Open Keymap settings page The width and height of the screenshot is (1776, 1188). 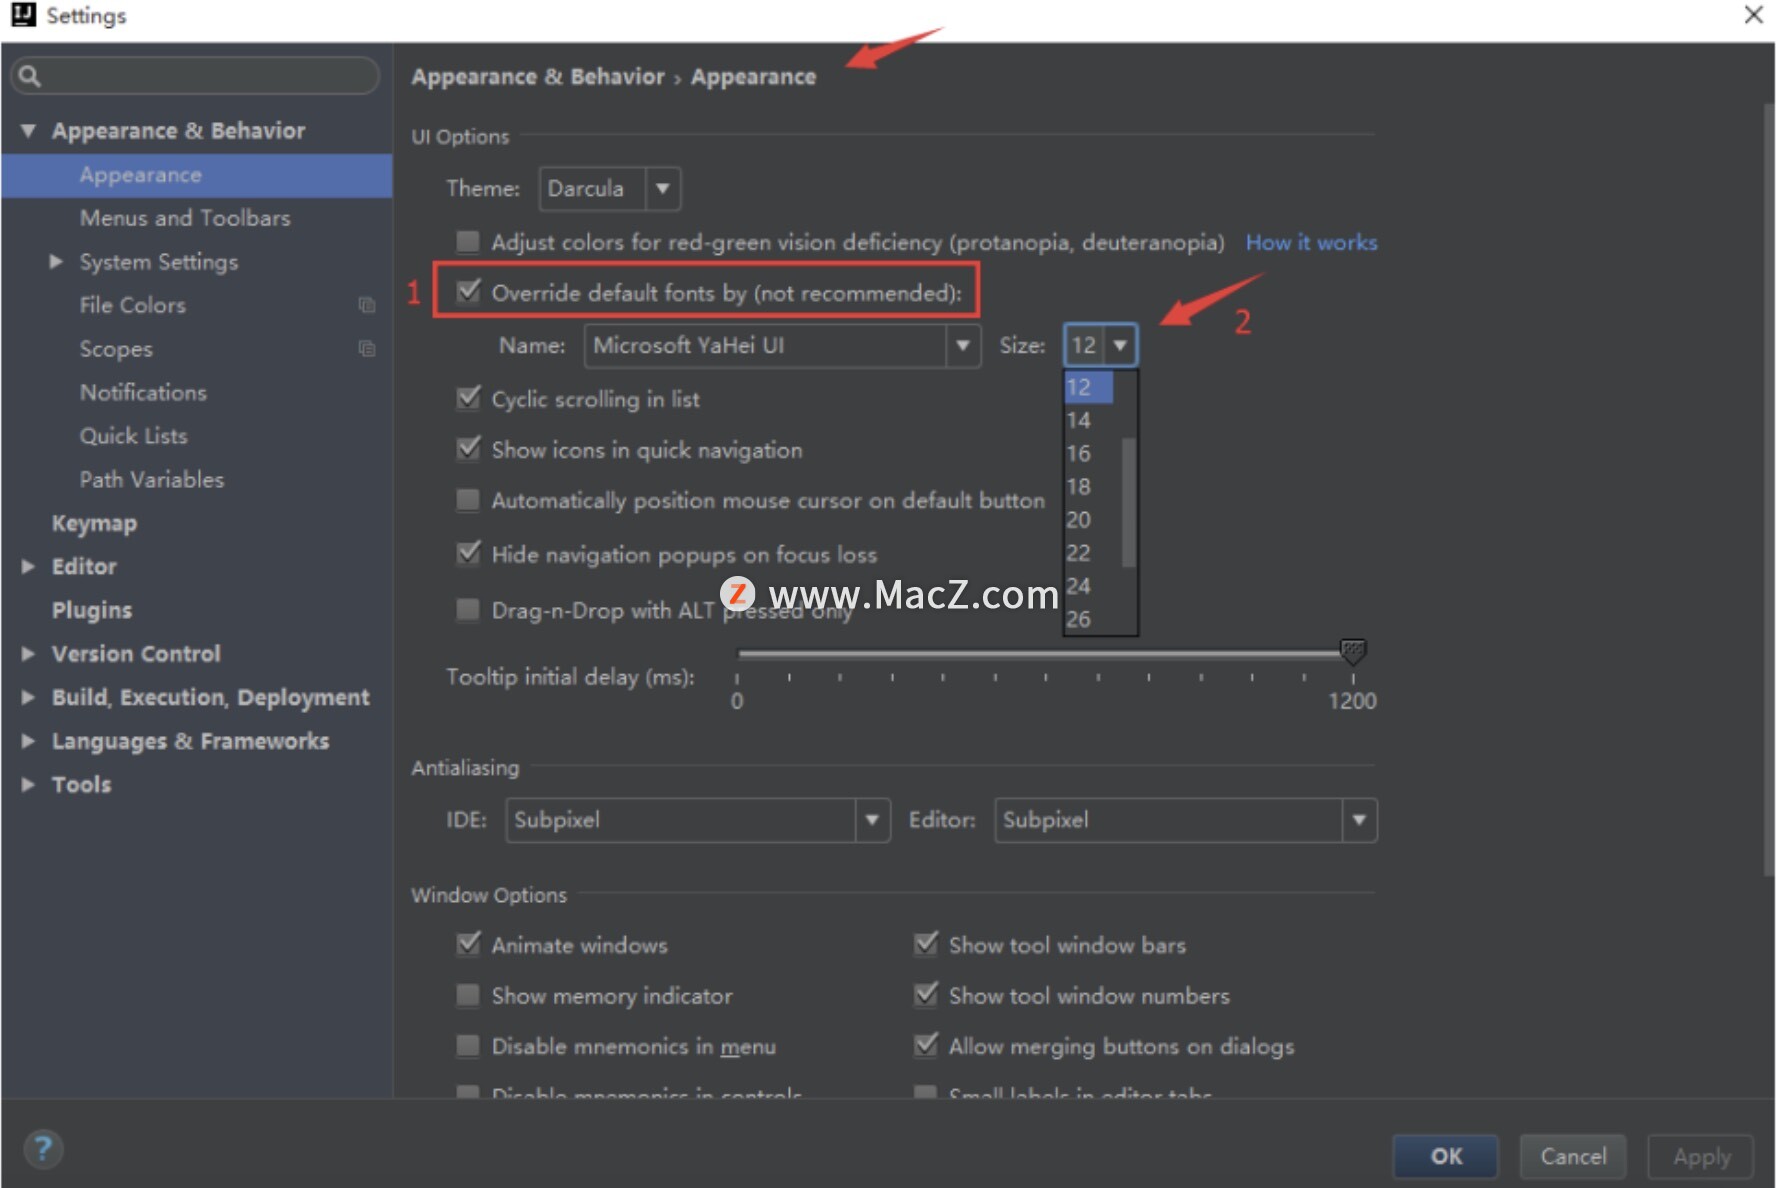tap(94, 523)
